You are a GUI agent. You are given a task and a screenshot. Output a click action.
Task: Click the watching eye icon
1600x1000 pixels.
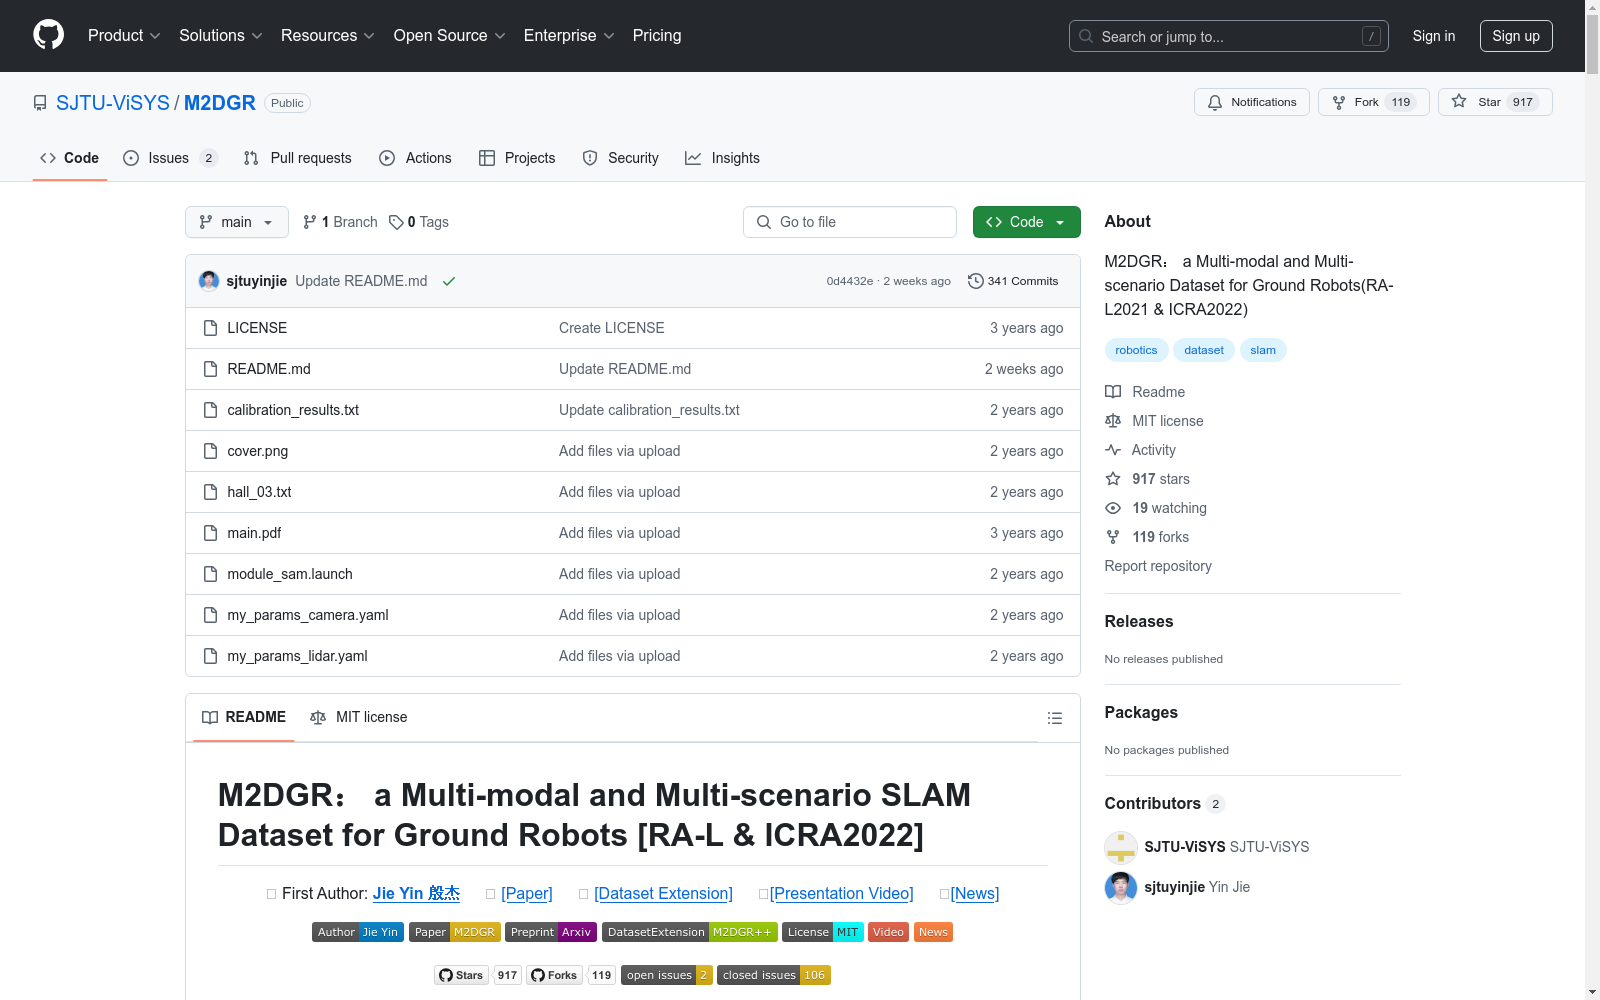click(1113, 508)
